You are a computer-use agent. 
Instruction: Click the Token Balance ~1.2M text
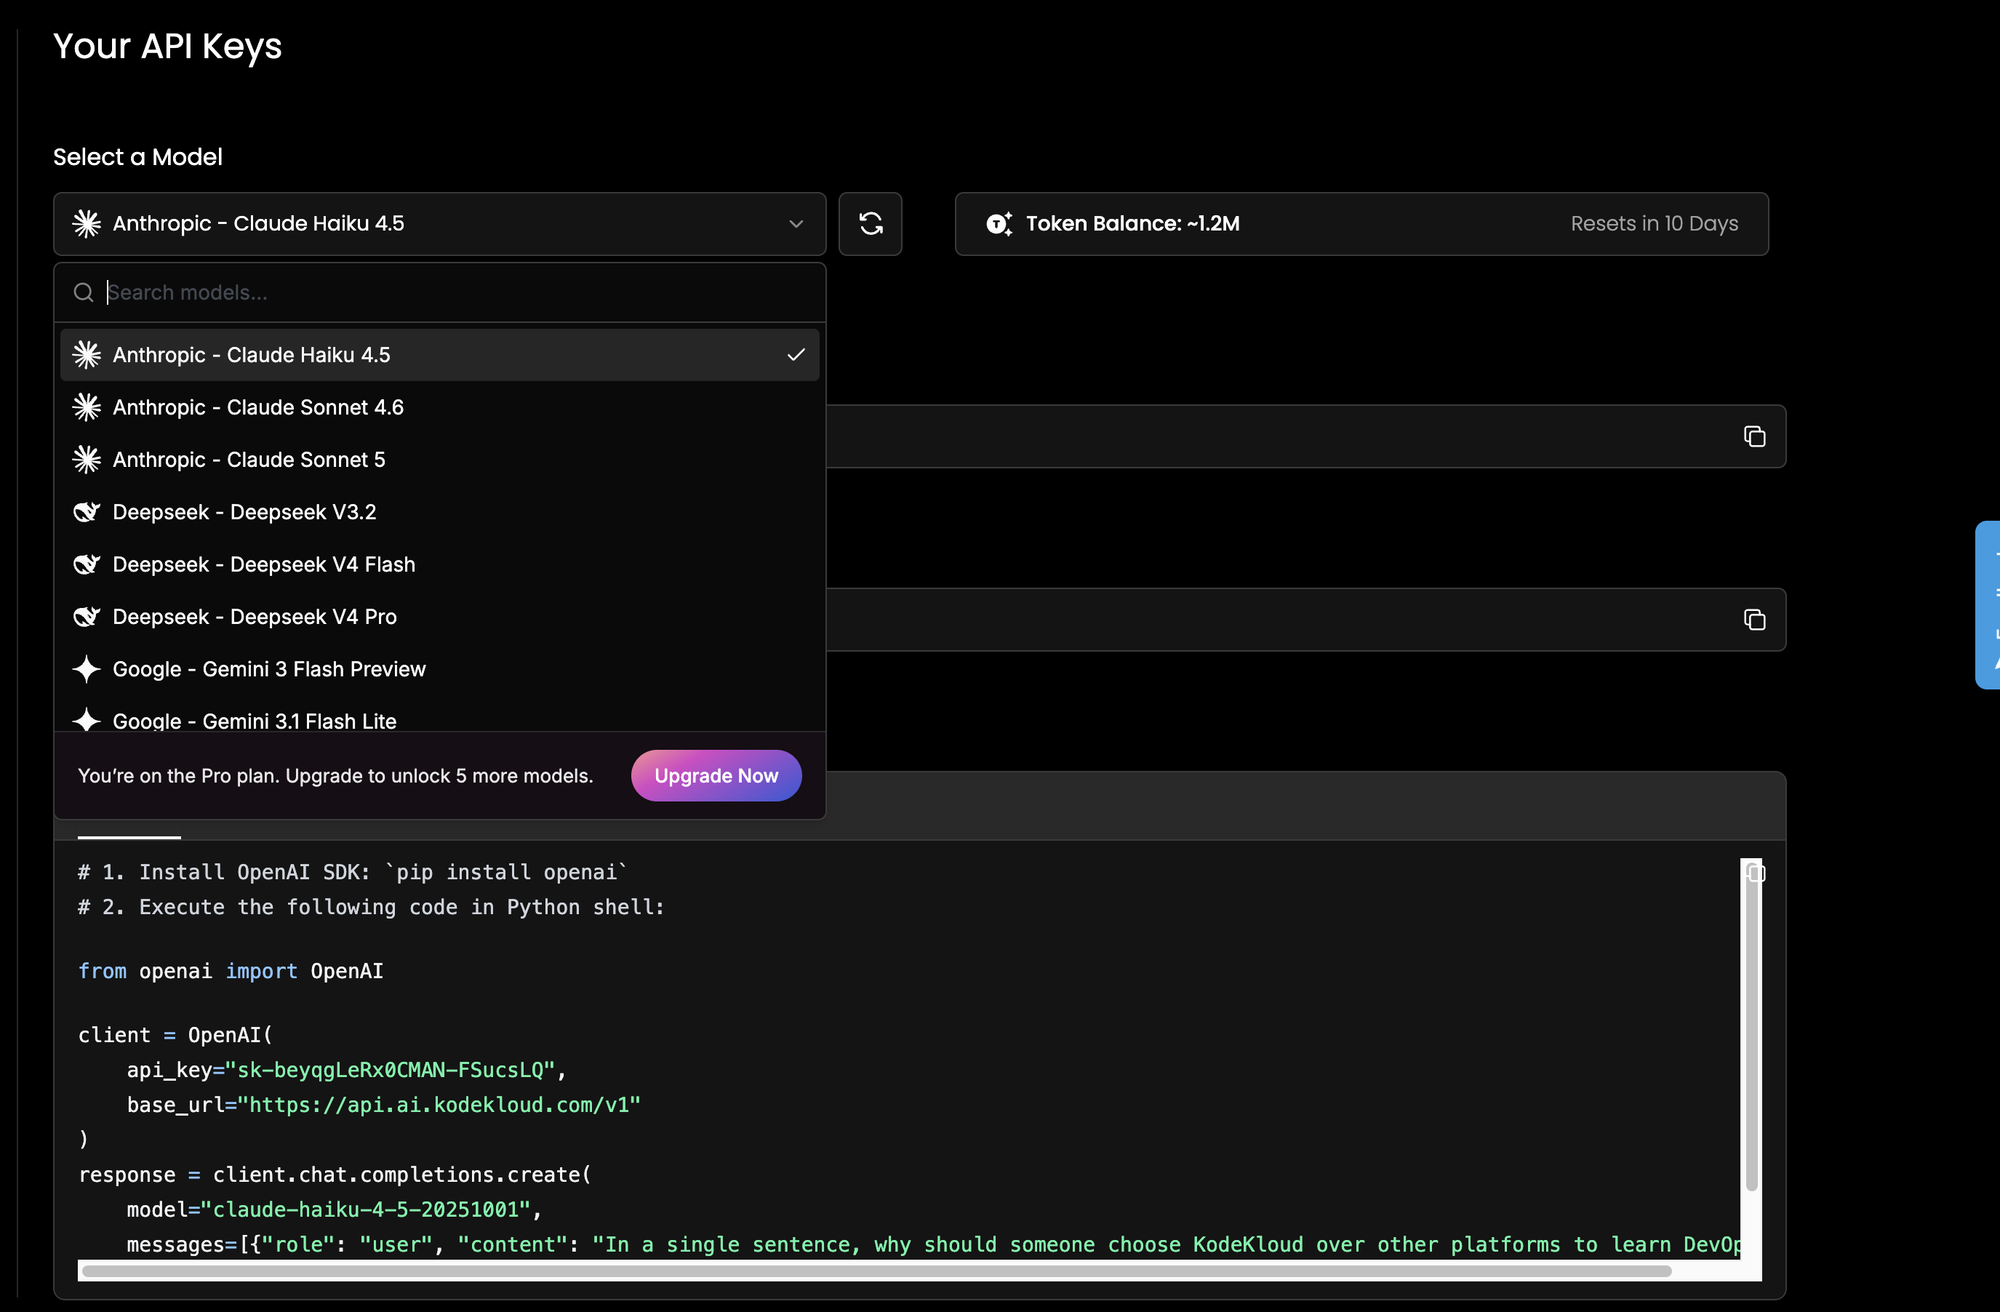1132,224
